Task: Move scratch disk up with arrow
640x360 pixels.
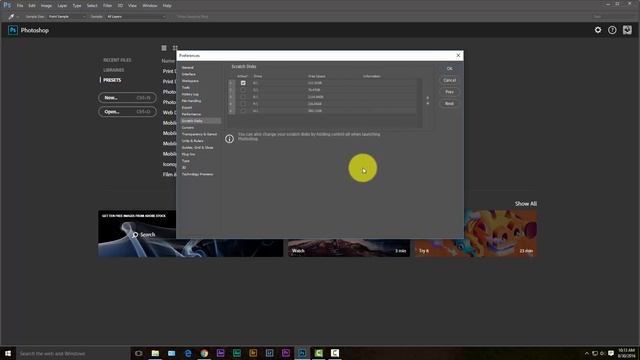Action: [x=428, y=98]
